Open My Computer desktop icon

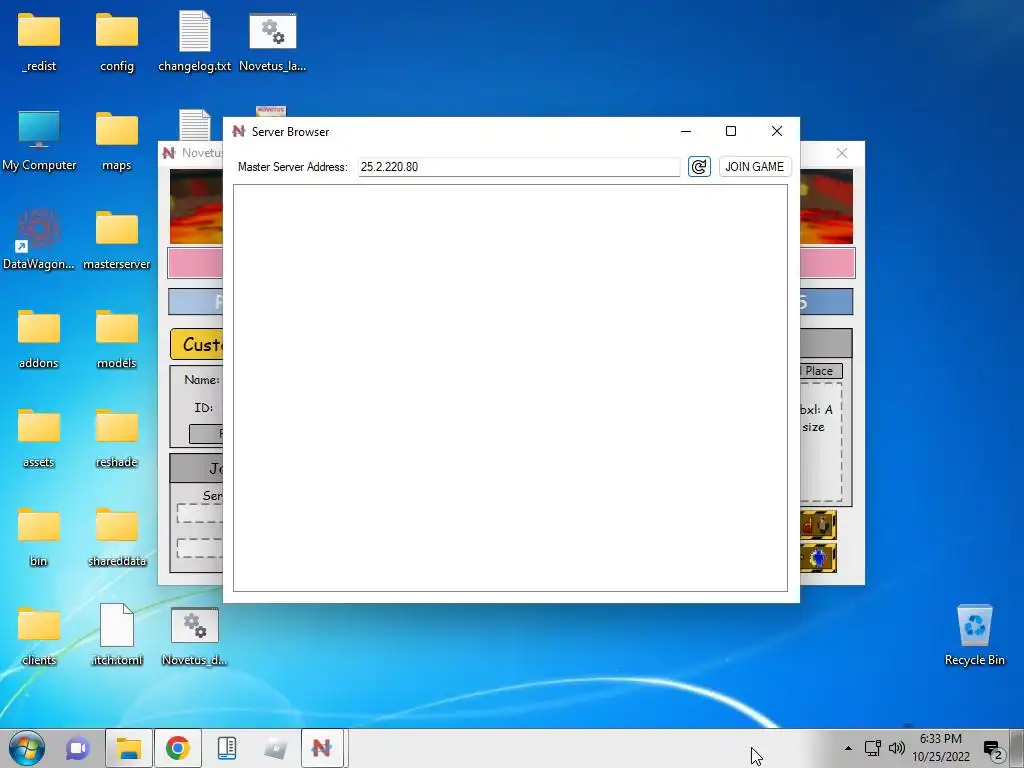[39, 140]
